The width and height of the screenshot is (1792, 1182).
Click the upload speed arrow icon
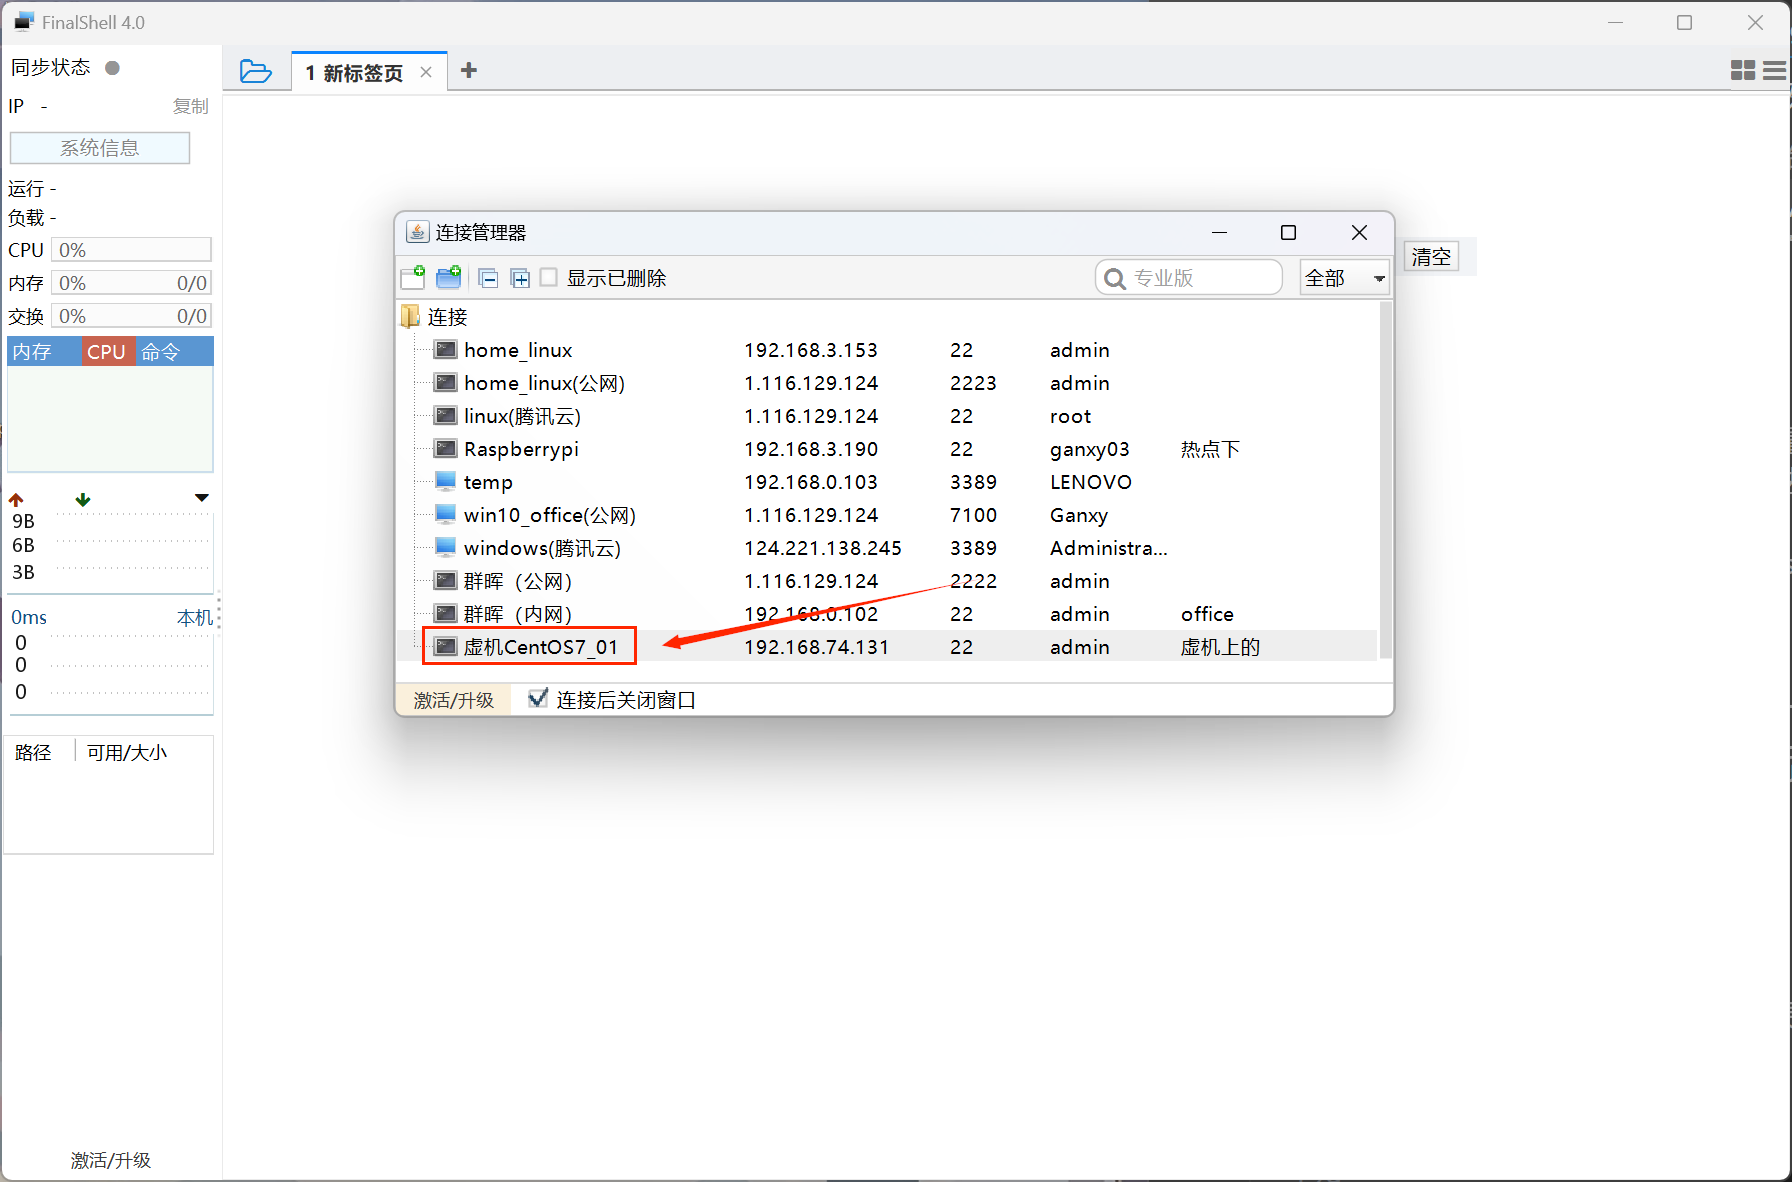tap(16, 499)
